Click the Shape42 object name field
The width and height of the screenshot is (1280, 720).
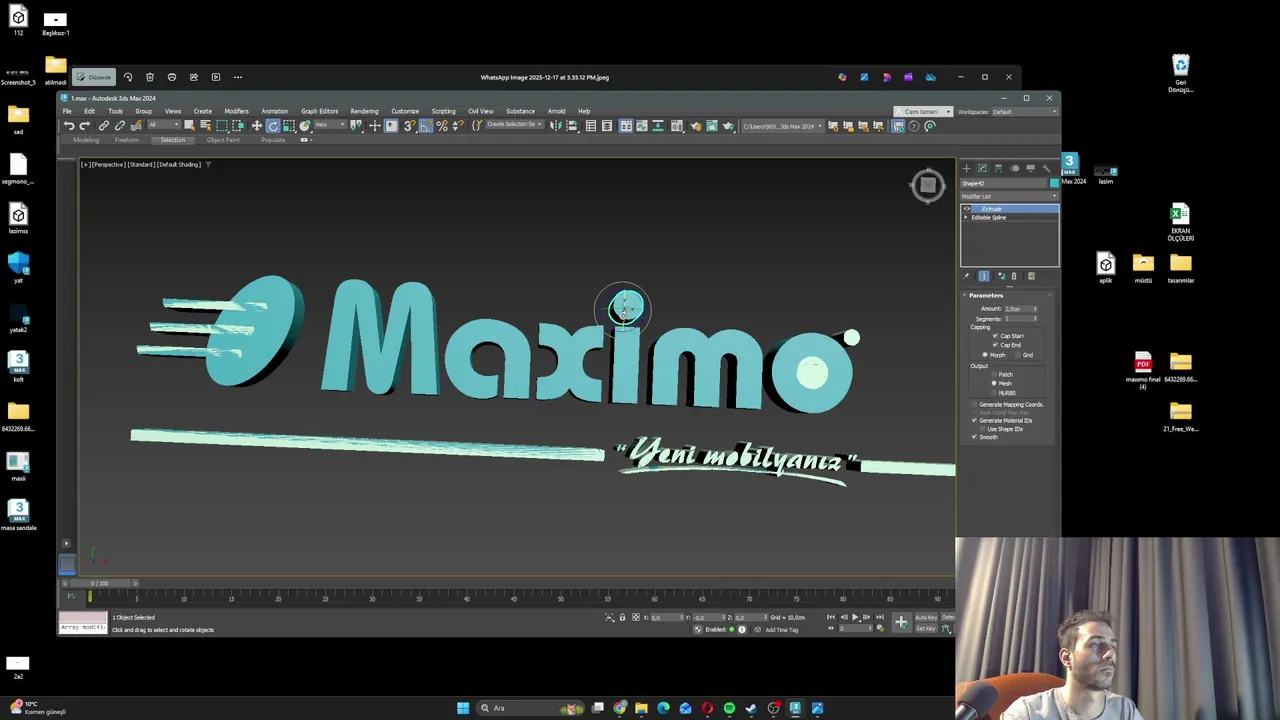[x=1004, y=183]
